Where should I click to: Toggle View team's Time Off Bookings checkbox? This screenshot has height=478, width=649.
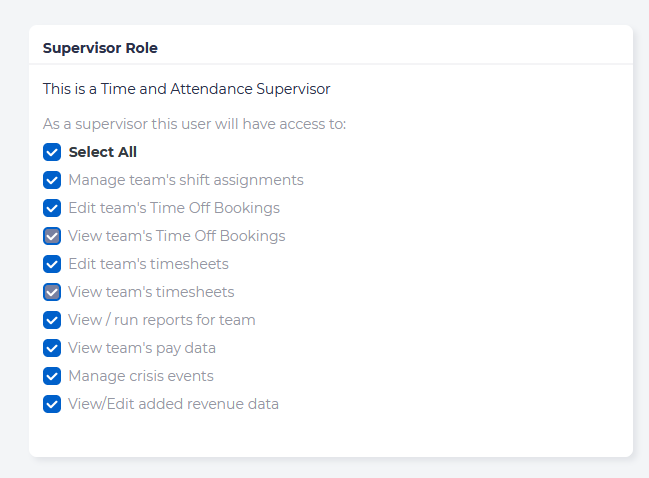(x=52, y=236)
